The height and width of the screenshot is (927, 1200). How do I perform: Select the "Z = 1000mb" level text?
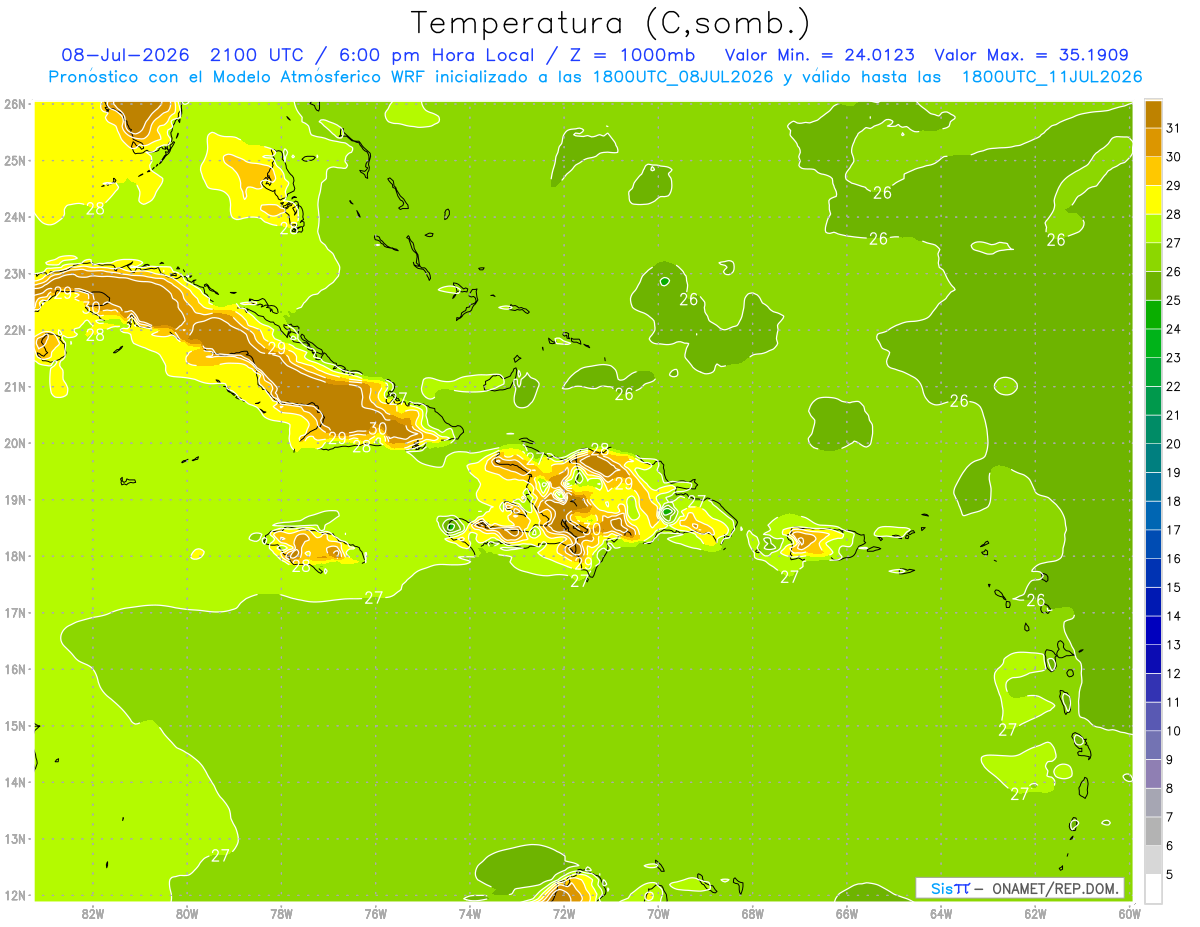pos(632,55)
